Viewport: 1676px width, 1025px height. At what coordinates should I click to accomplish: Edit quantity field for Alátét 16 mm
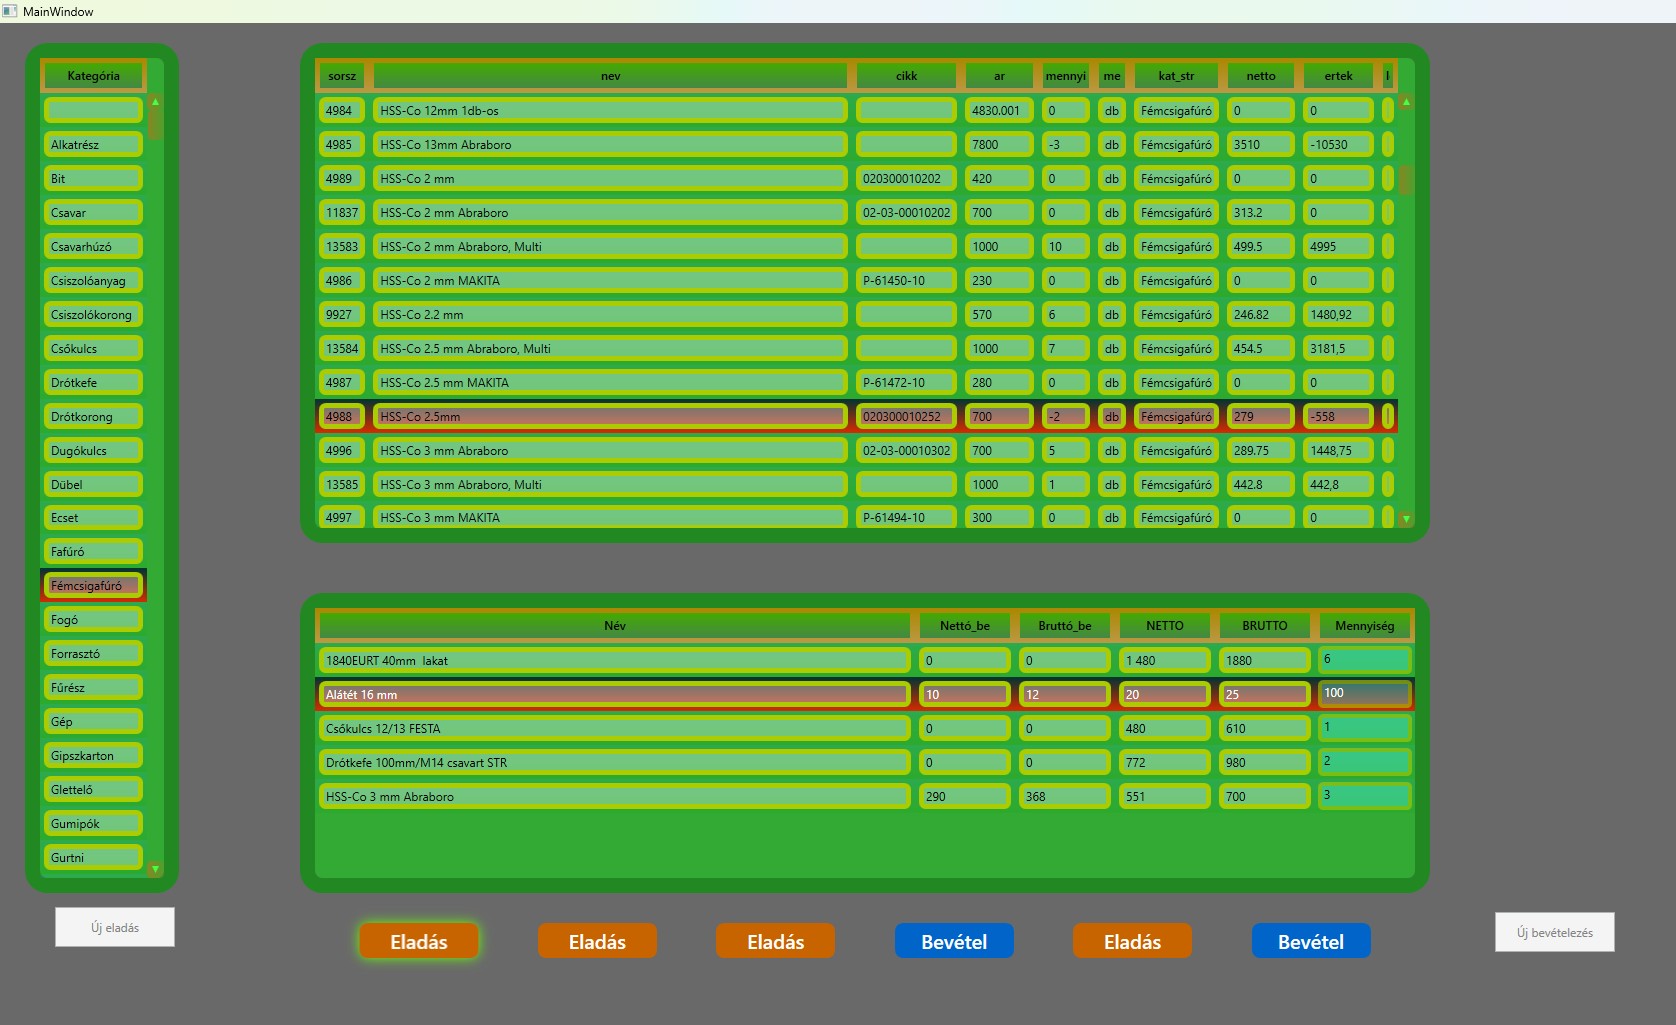click(x=1364, y=694)
